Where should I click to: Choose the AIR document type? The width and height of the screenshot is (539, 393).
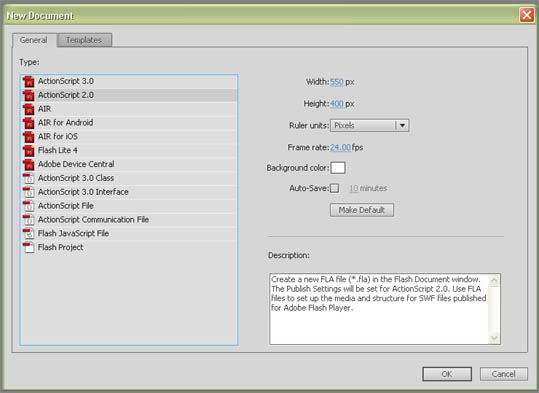coord(129,109)
